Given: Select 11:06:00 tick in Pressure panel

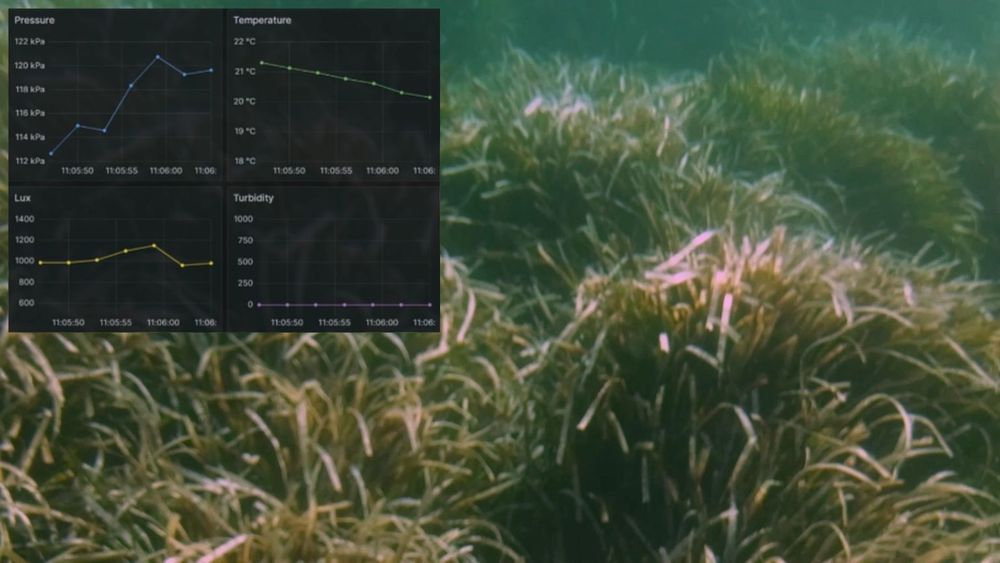Looking at the screenshot, I should click(166, 171).
